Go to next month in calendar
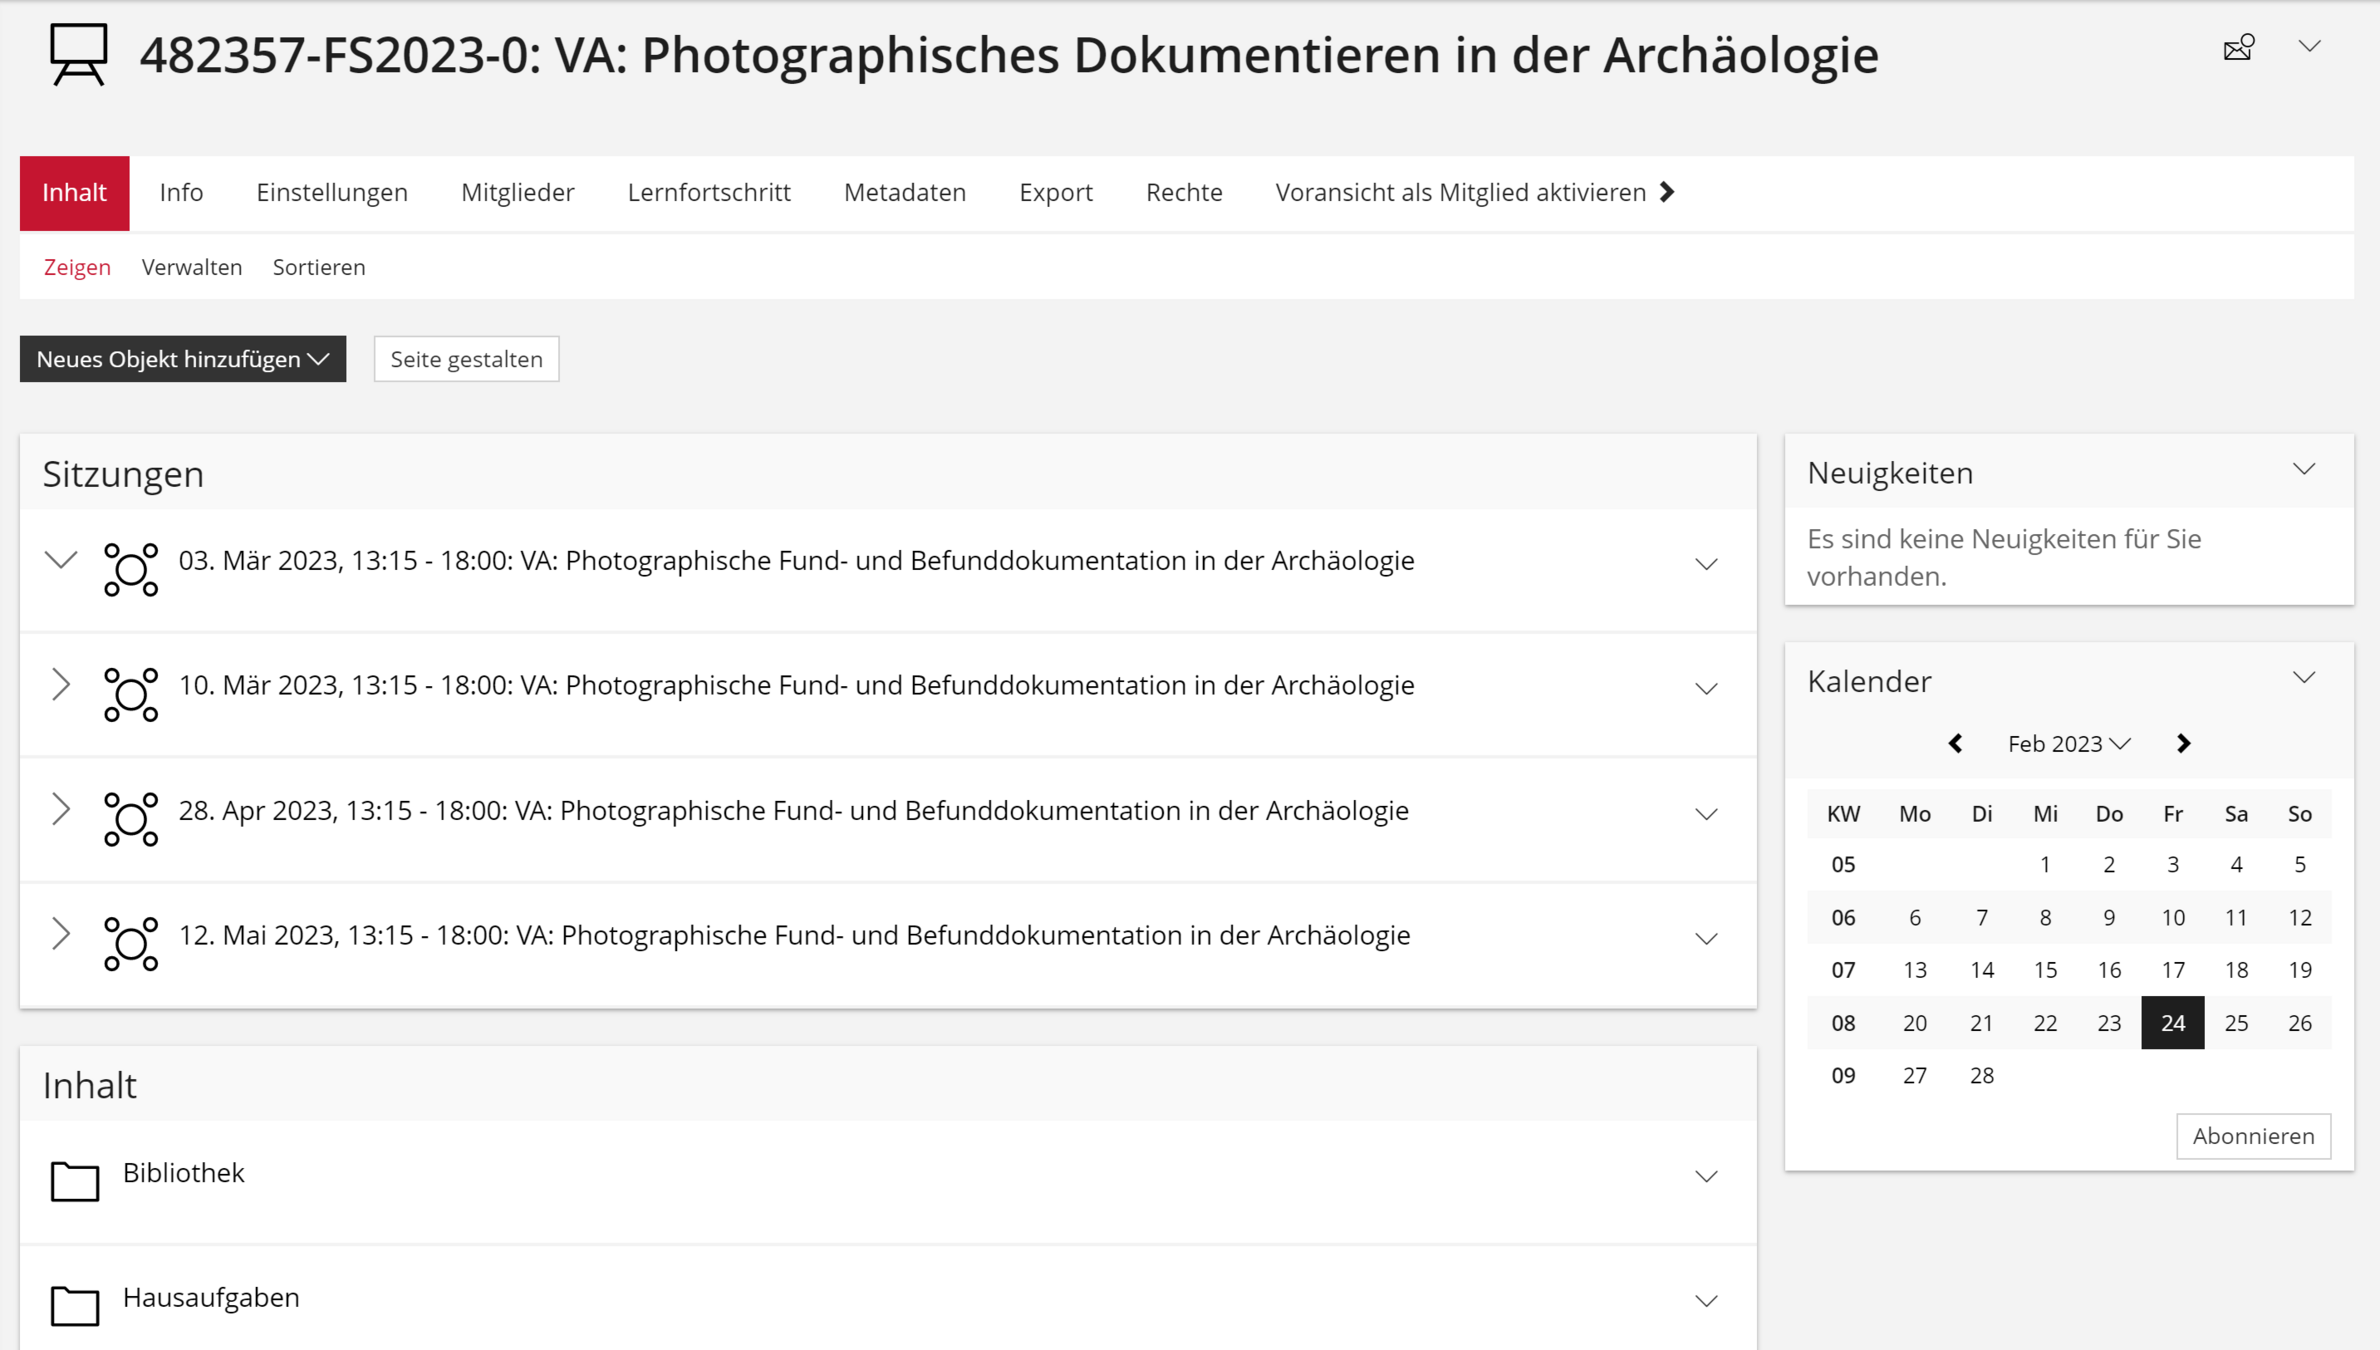2380x1350 pixels. [x=2183, y=743]
